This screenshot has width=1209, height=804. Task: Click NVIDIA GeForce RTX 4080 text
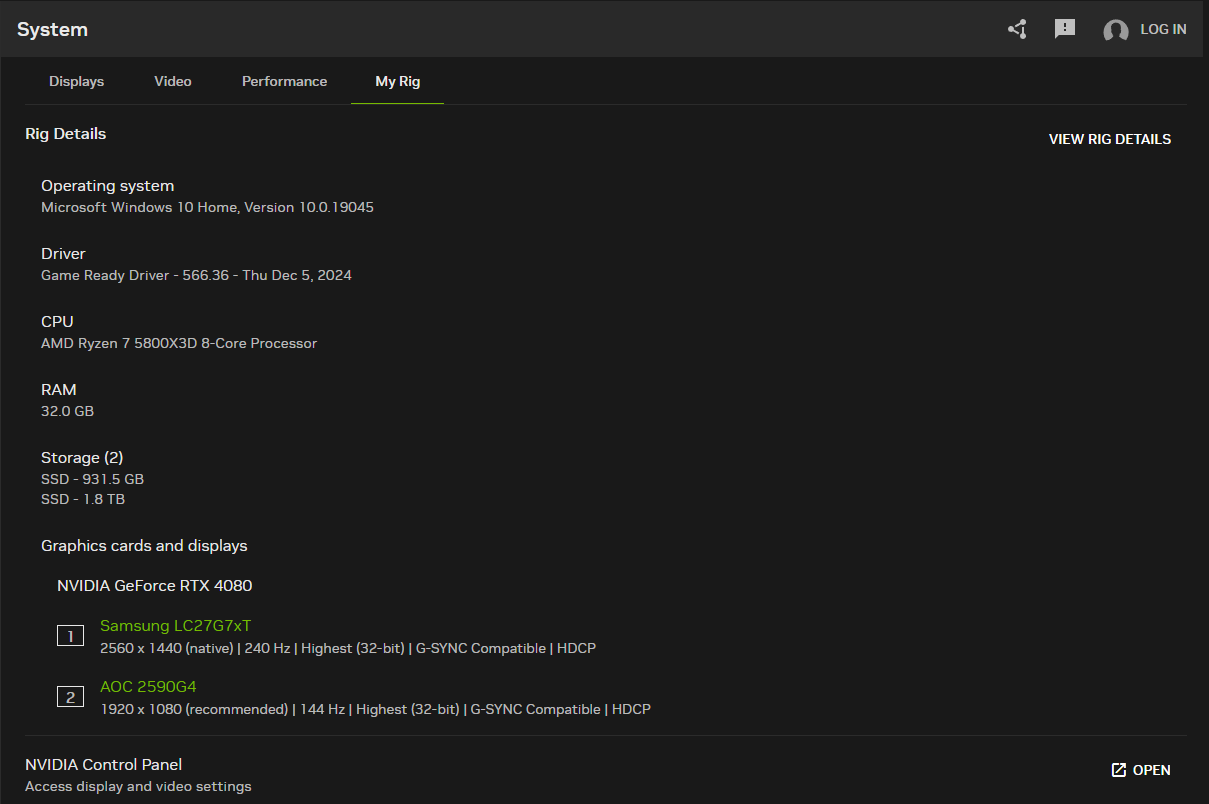(154, 586)
